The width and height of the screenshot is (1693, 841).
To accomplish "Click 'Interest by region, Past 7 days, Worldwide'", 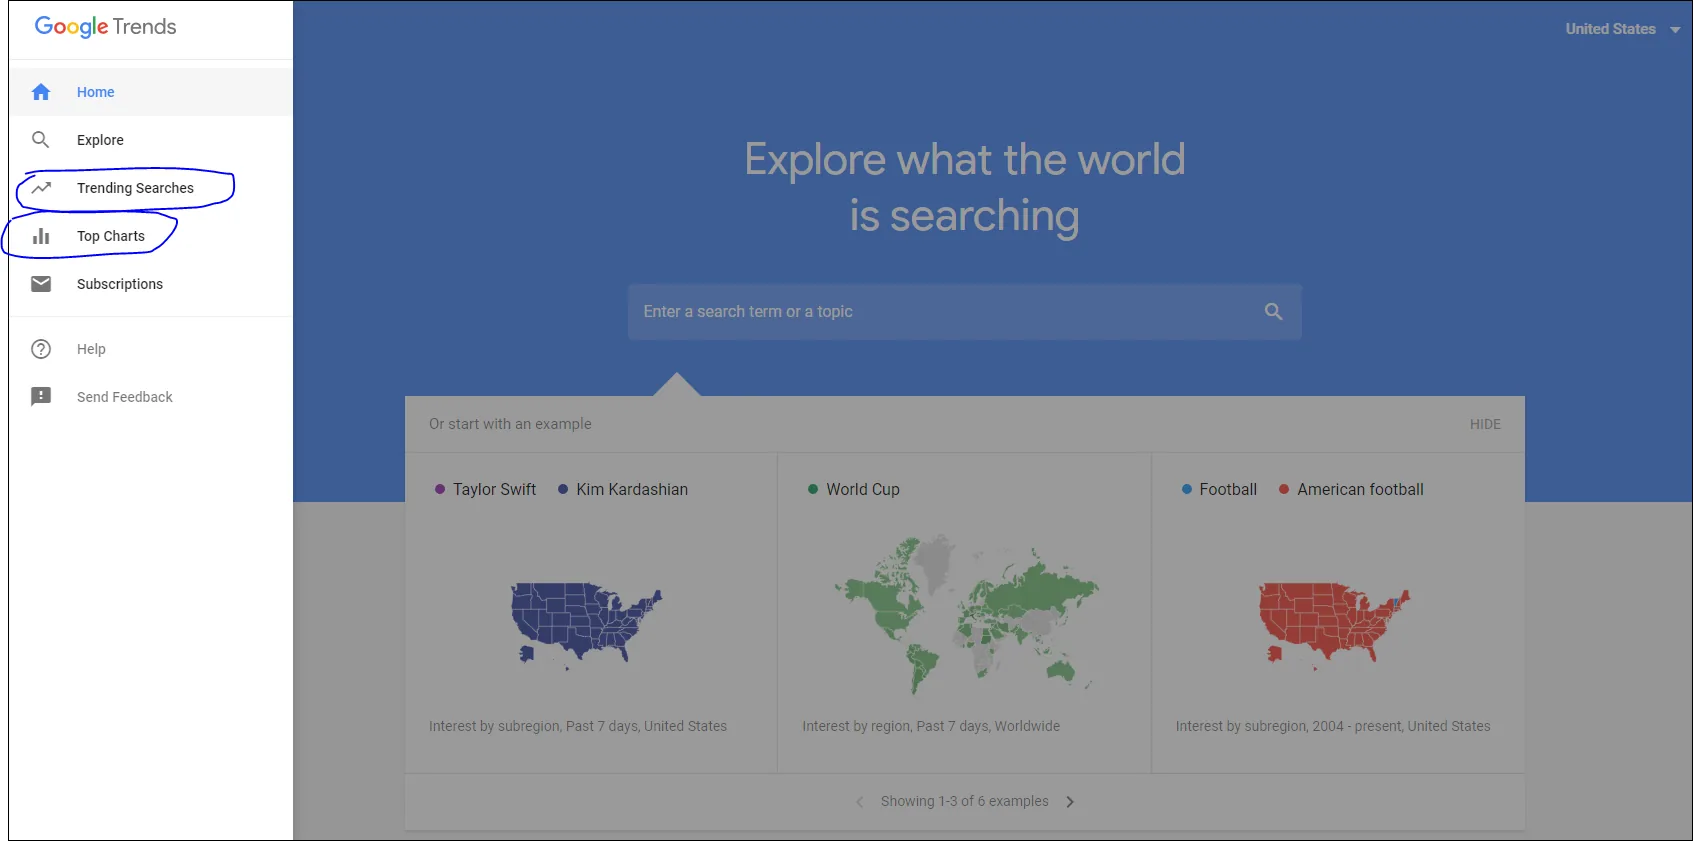I will (x=931, y=726).
